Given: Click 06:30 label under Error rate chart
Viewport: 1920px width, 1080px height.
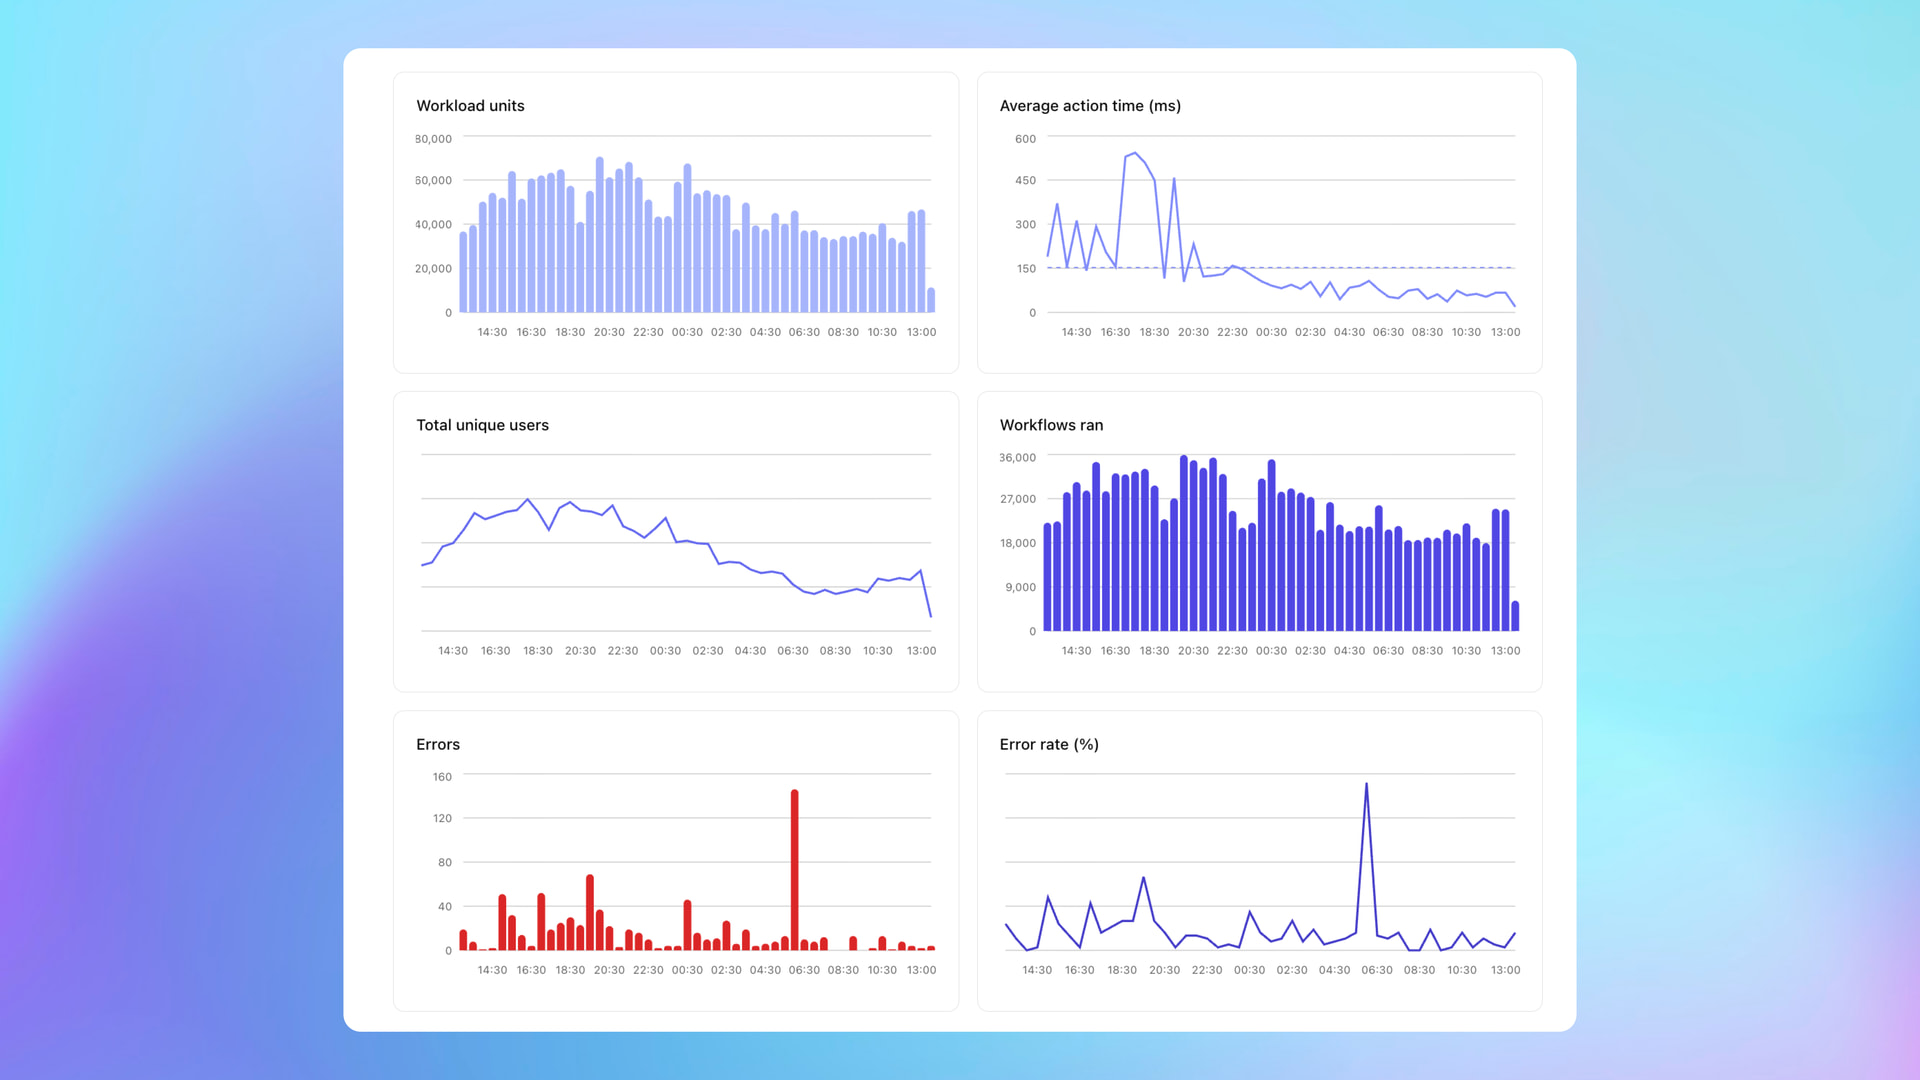Looking at the screenshot, I should 1377,970.
